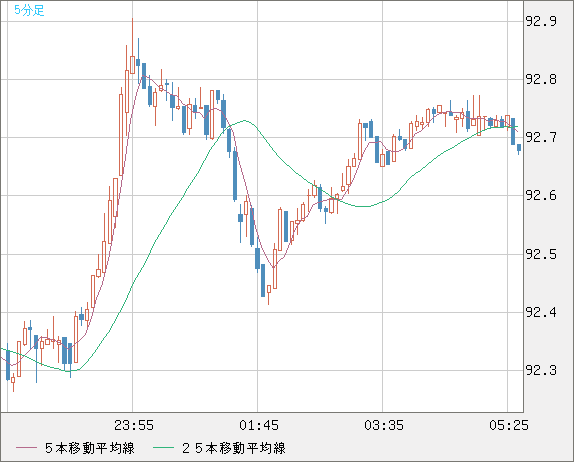574x462 pixels.
Task: Click the 92.9 price axis label
Action: 541,22
